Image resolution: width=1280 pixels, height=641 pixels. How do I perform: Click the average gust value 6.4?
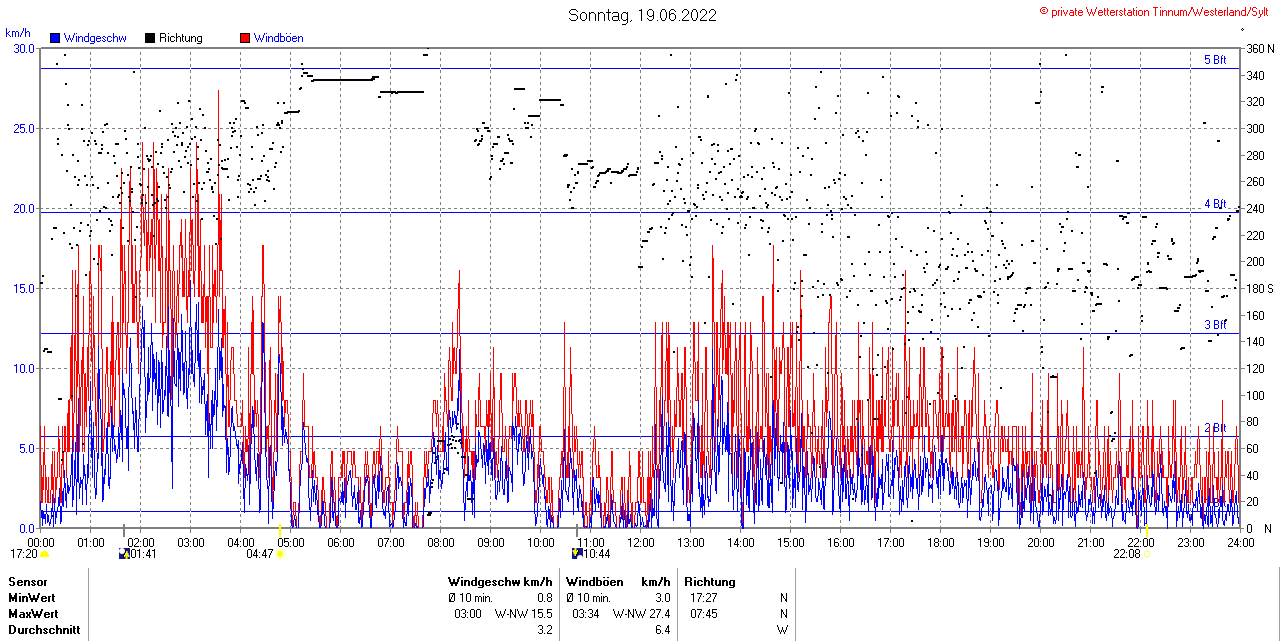point(662,630)
